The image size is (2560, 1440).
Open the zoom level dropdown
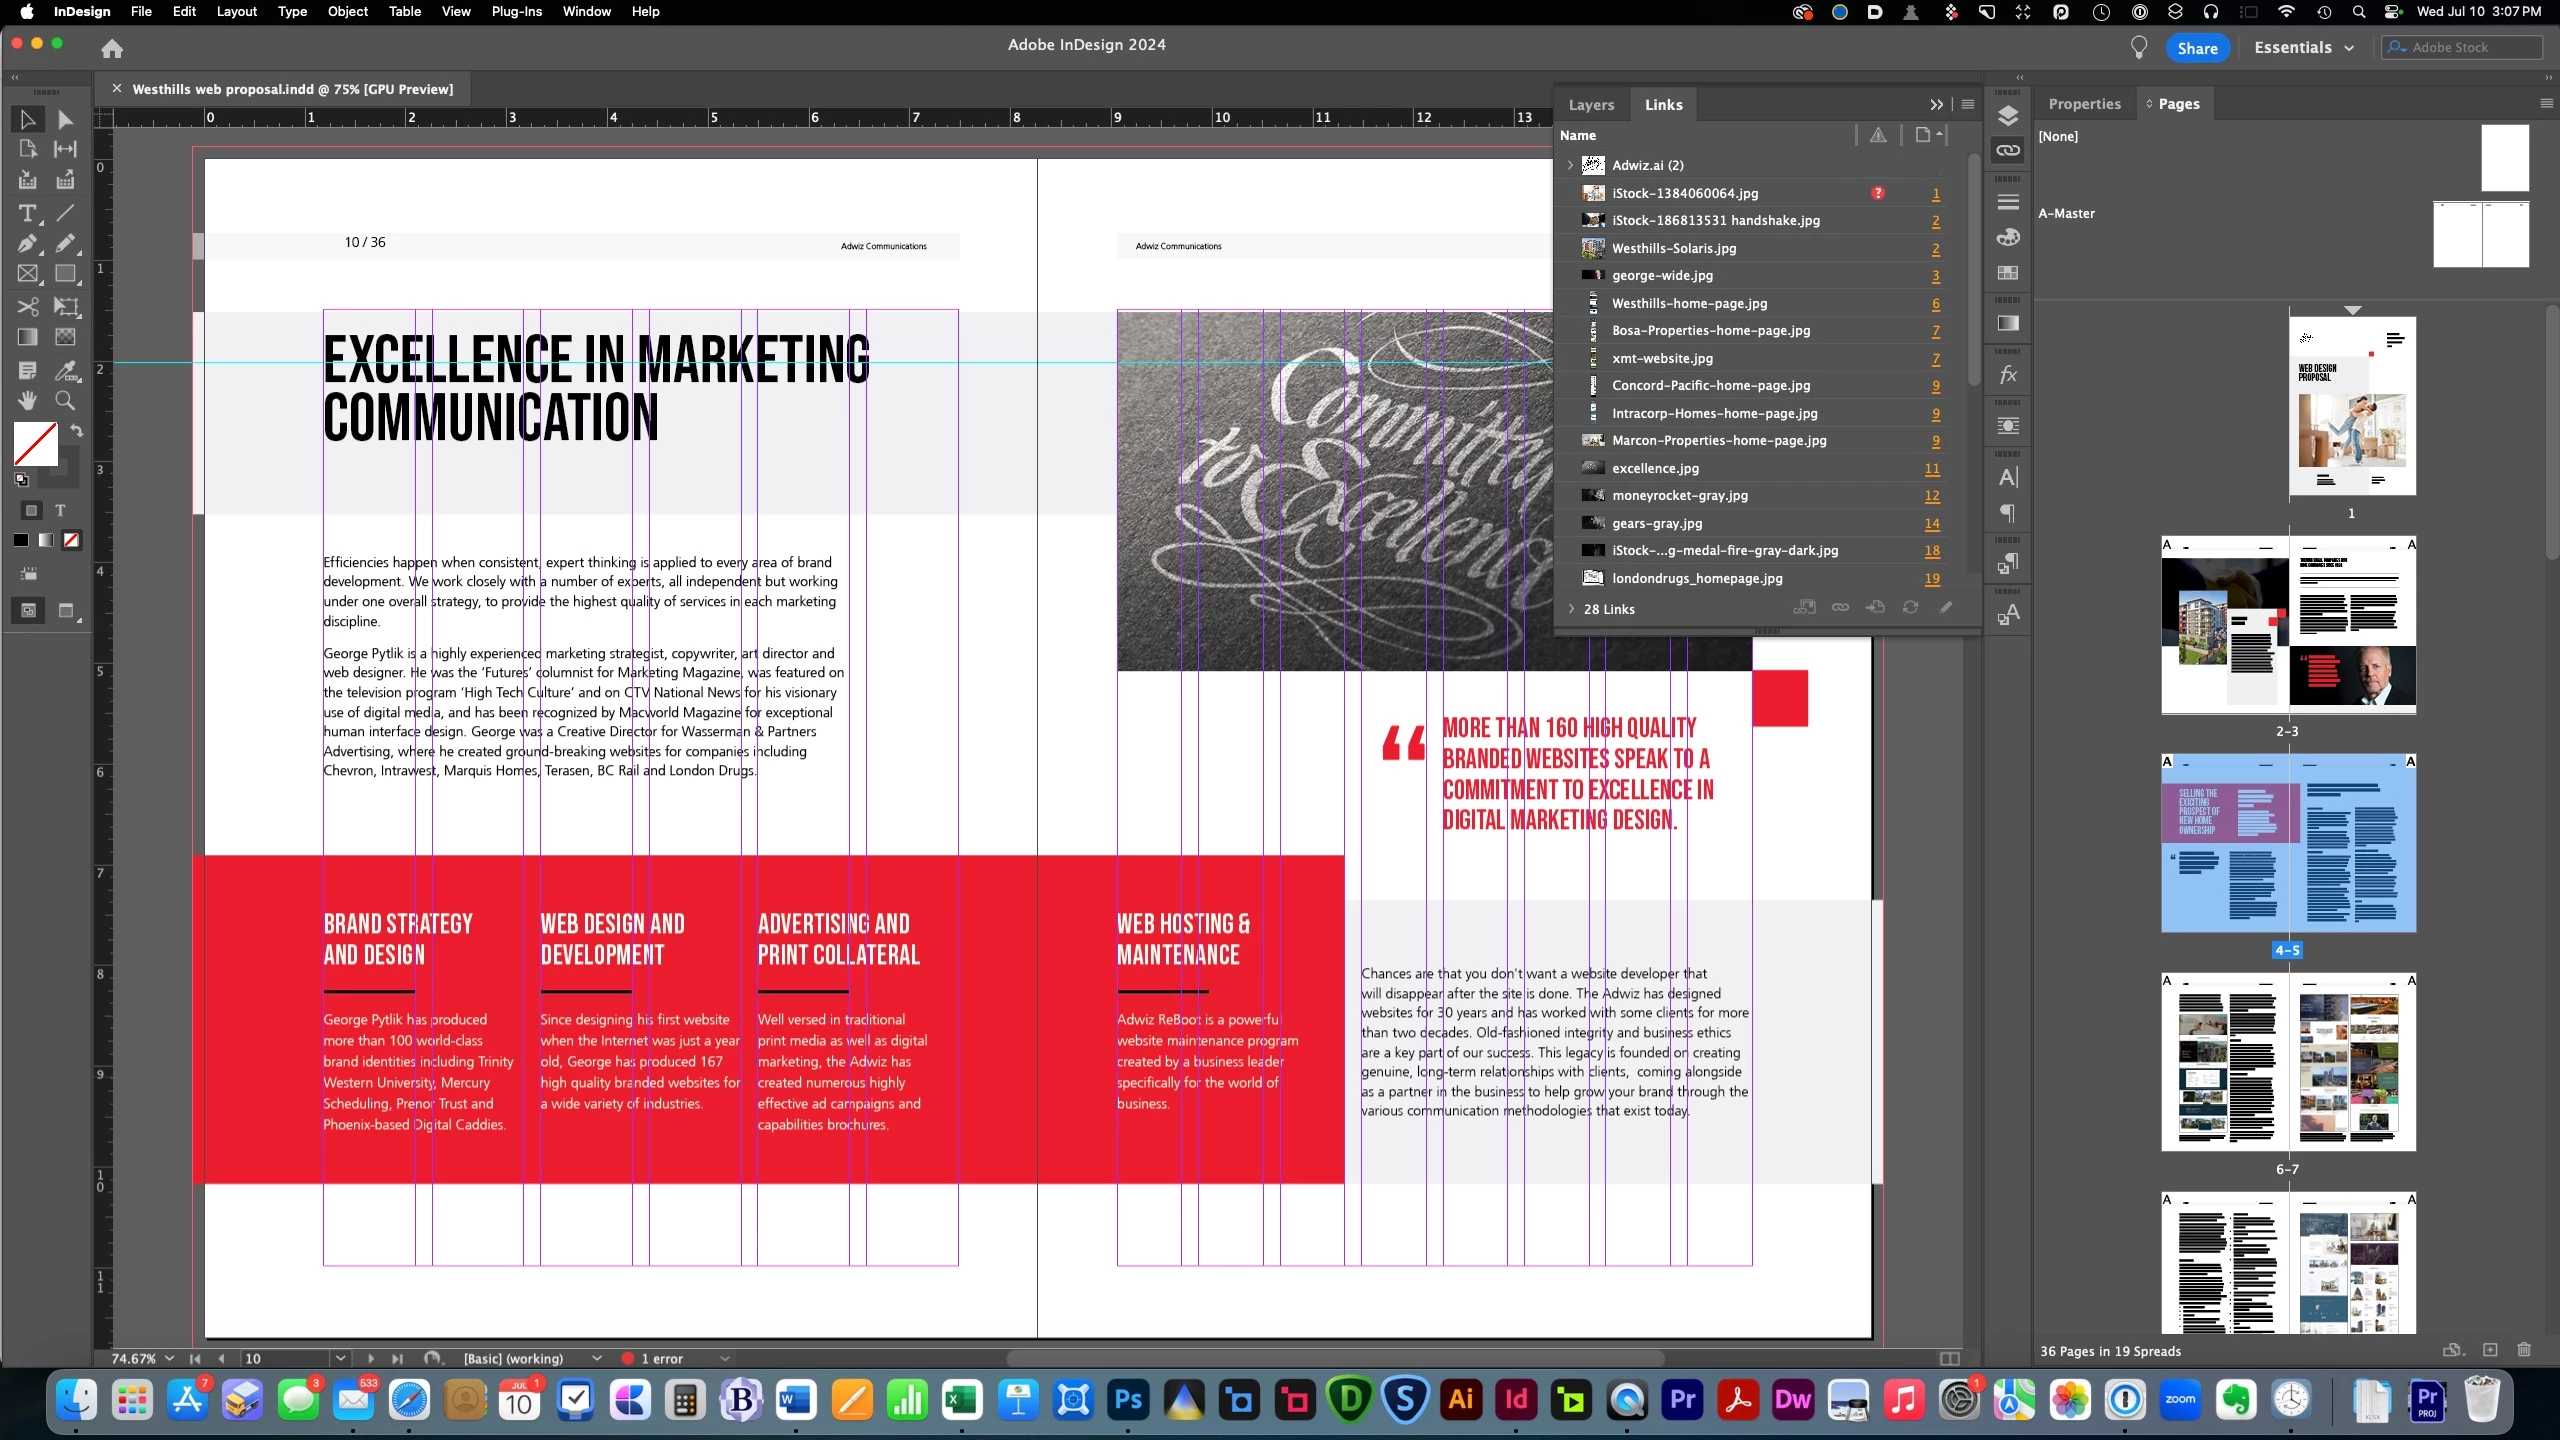click(169, 1358)
